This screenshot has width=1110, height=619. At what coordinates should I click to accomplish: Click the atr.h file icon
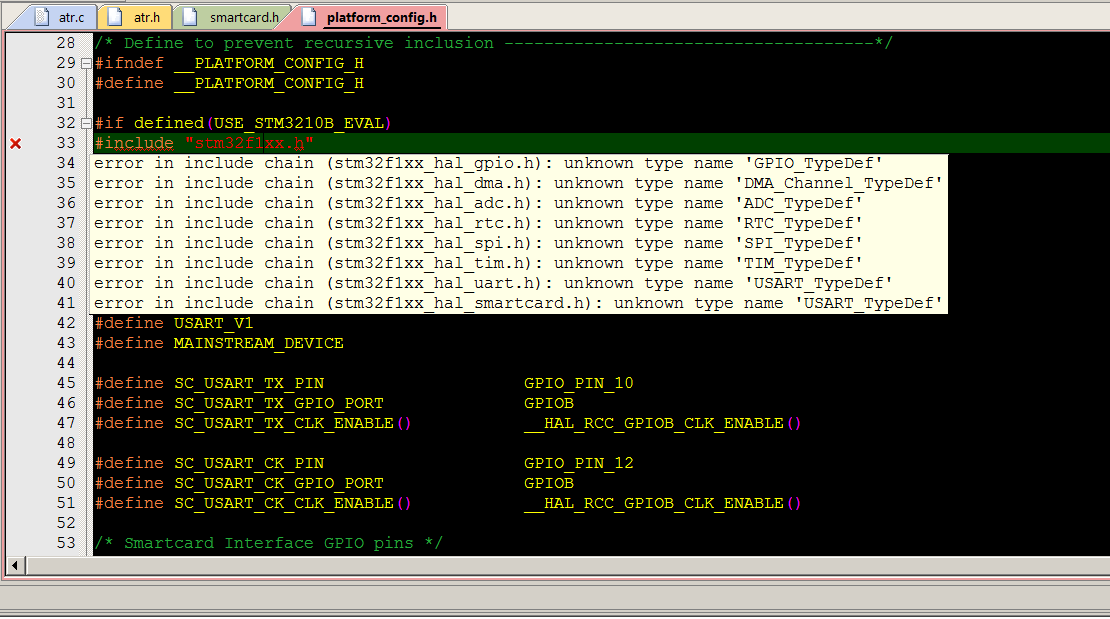tap(115, 17)
